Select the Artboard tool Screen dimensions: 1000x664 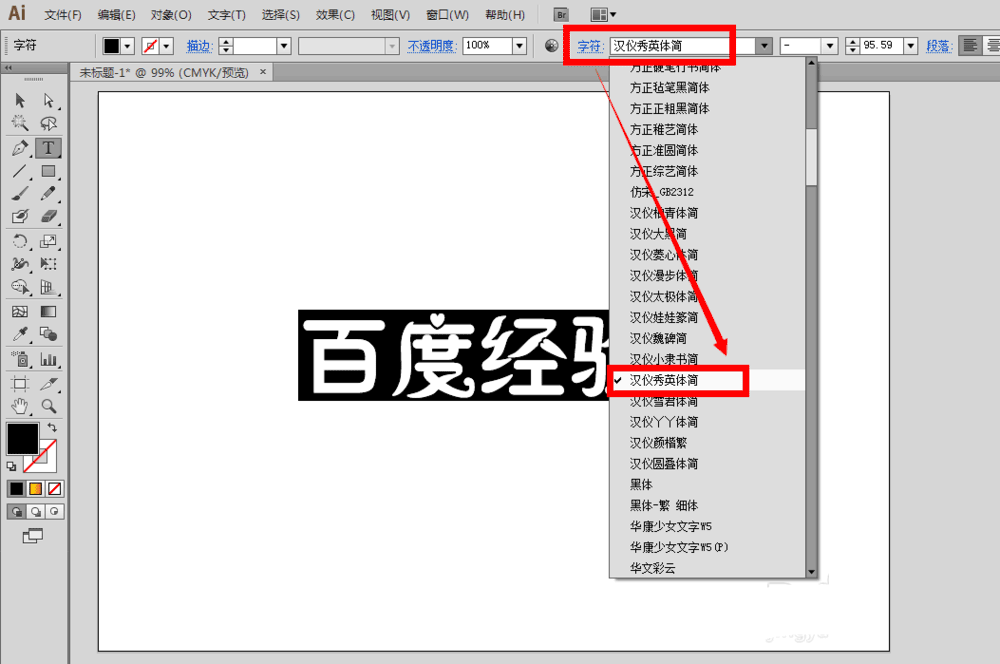pyautogui.click(x=20, y=383)
